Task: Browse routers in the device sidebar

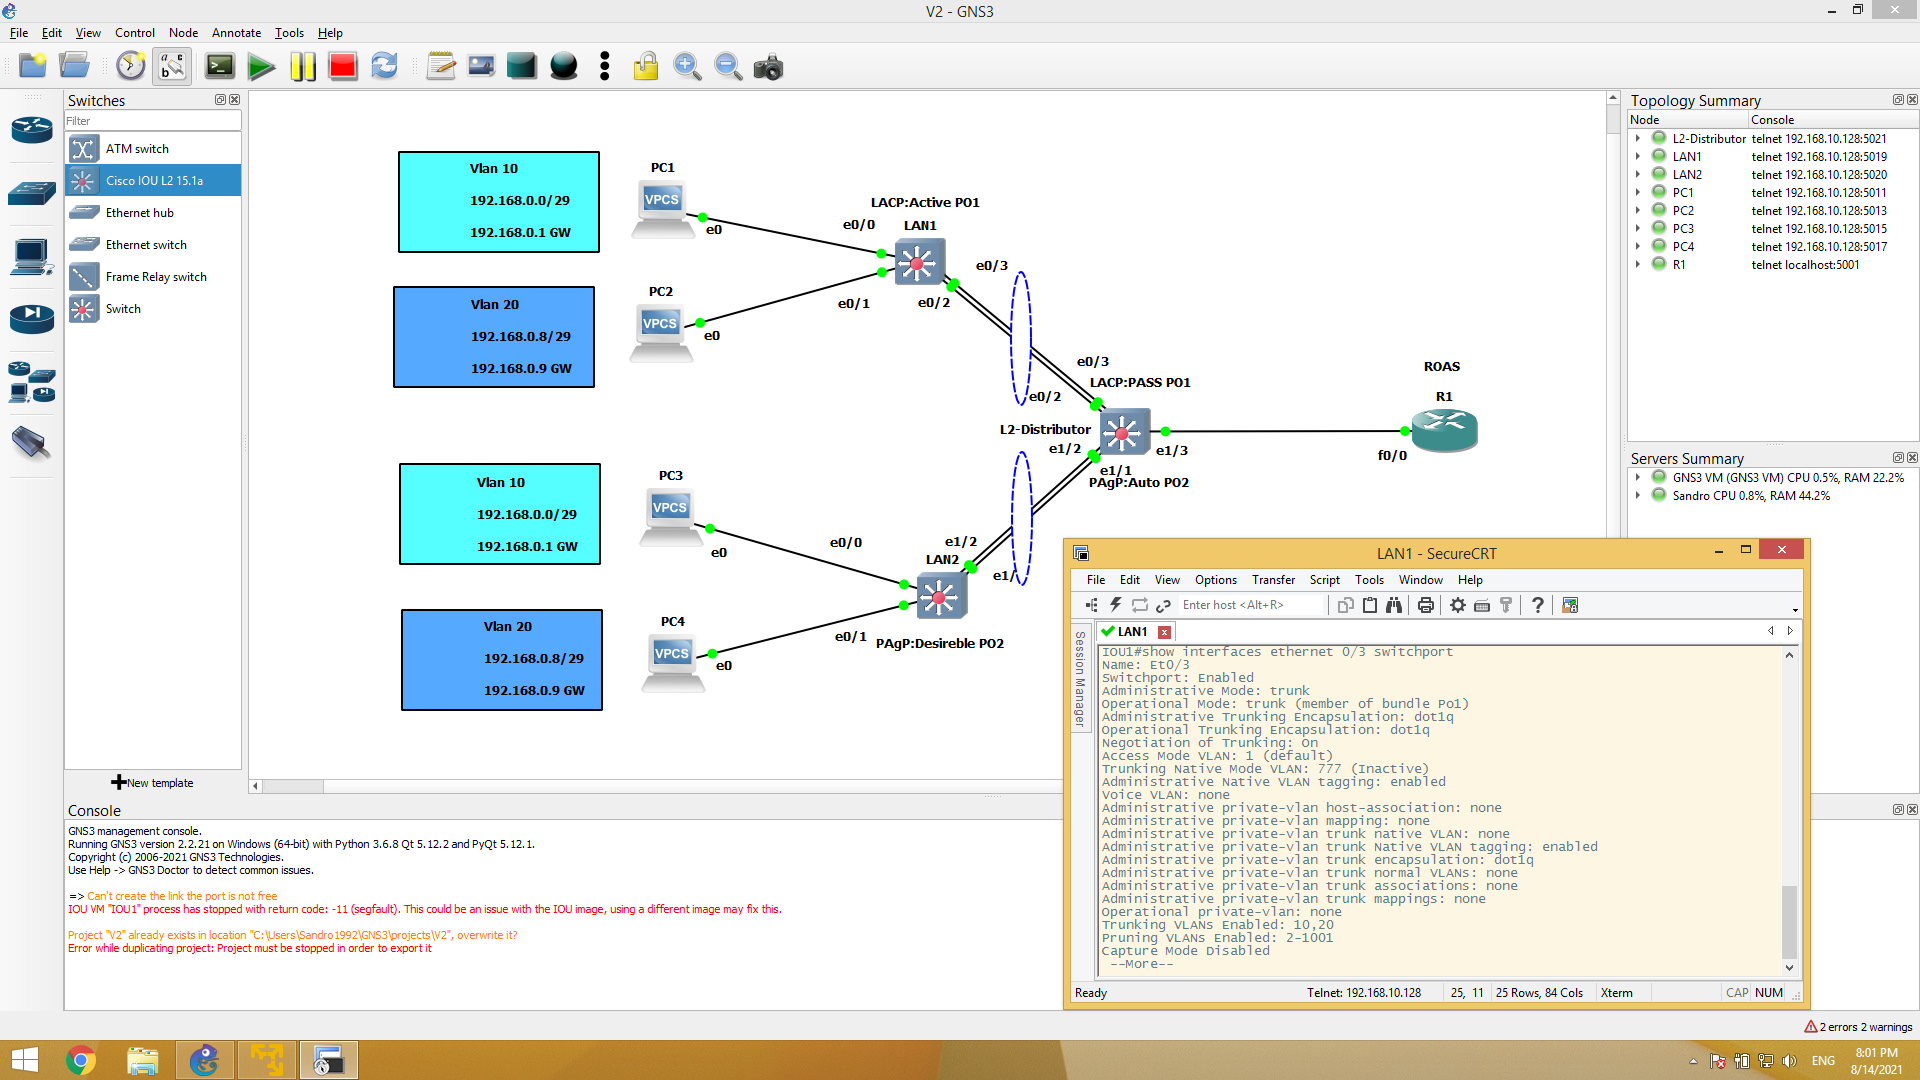Action: [x=32, y=130]
